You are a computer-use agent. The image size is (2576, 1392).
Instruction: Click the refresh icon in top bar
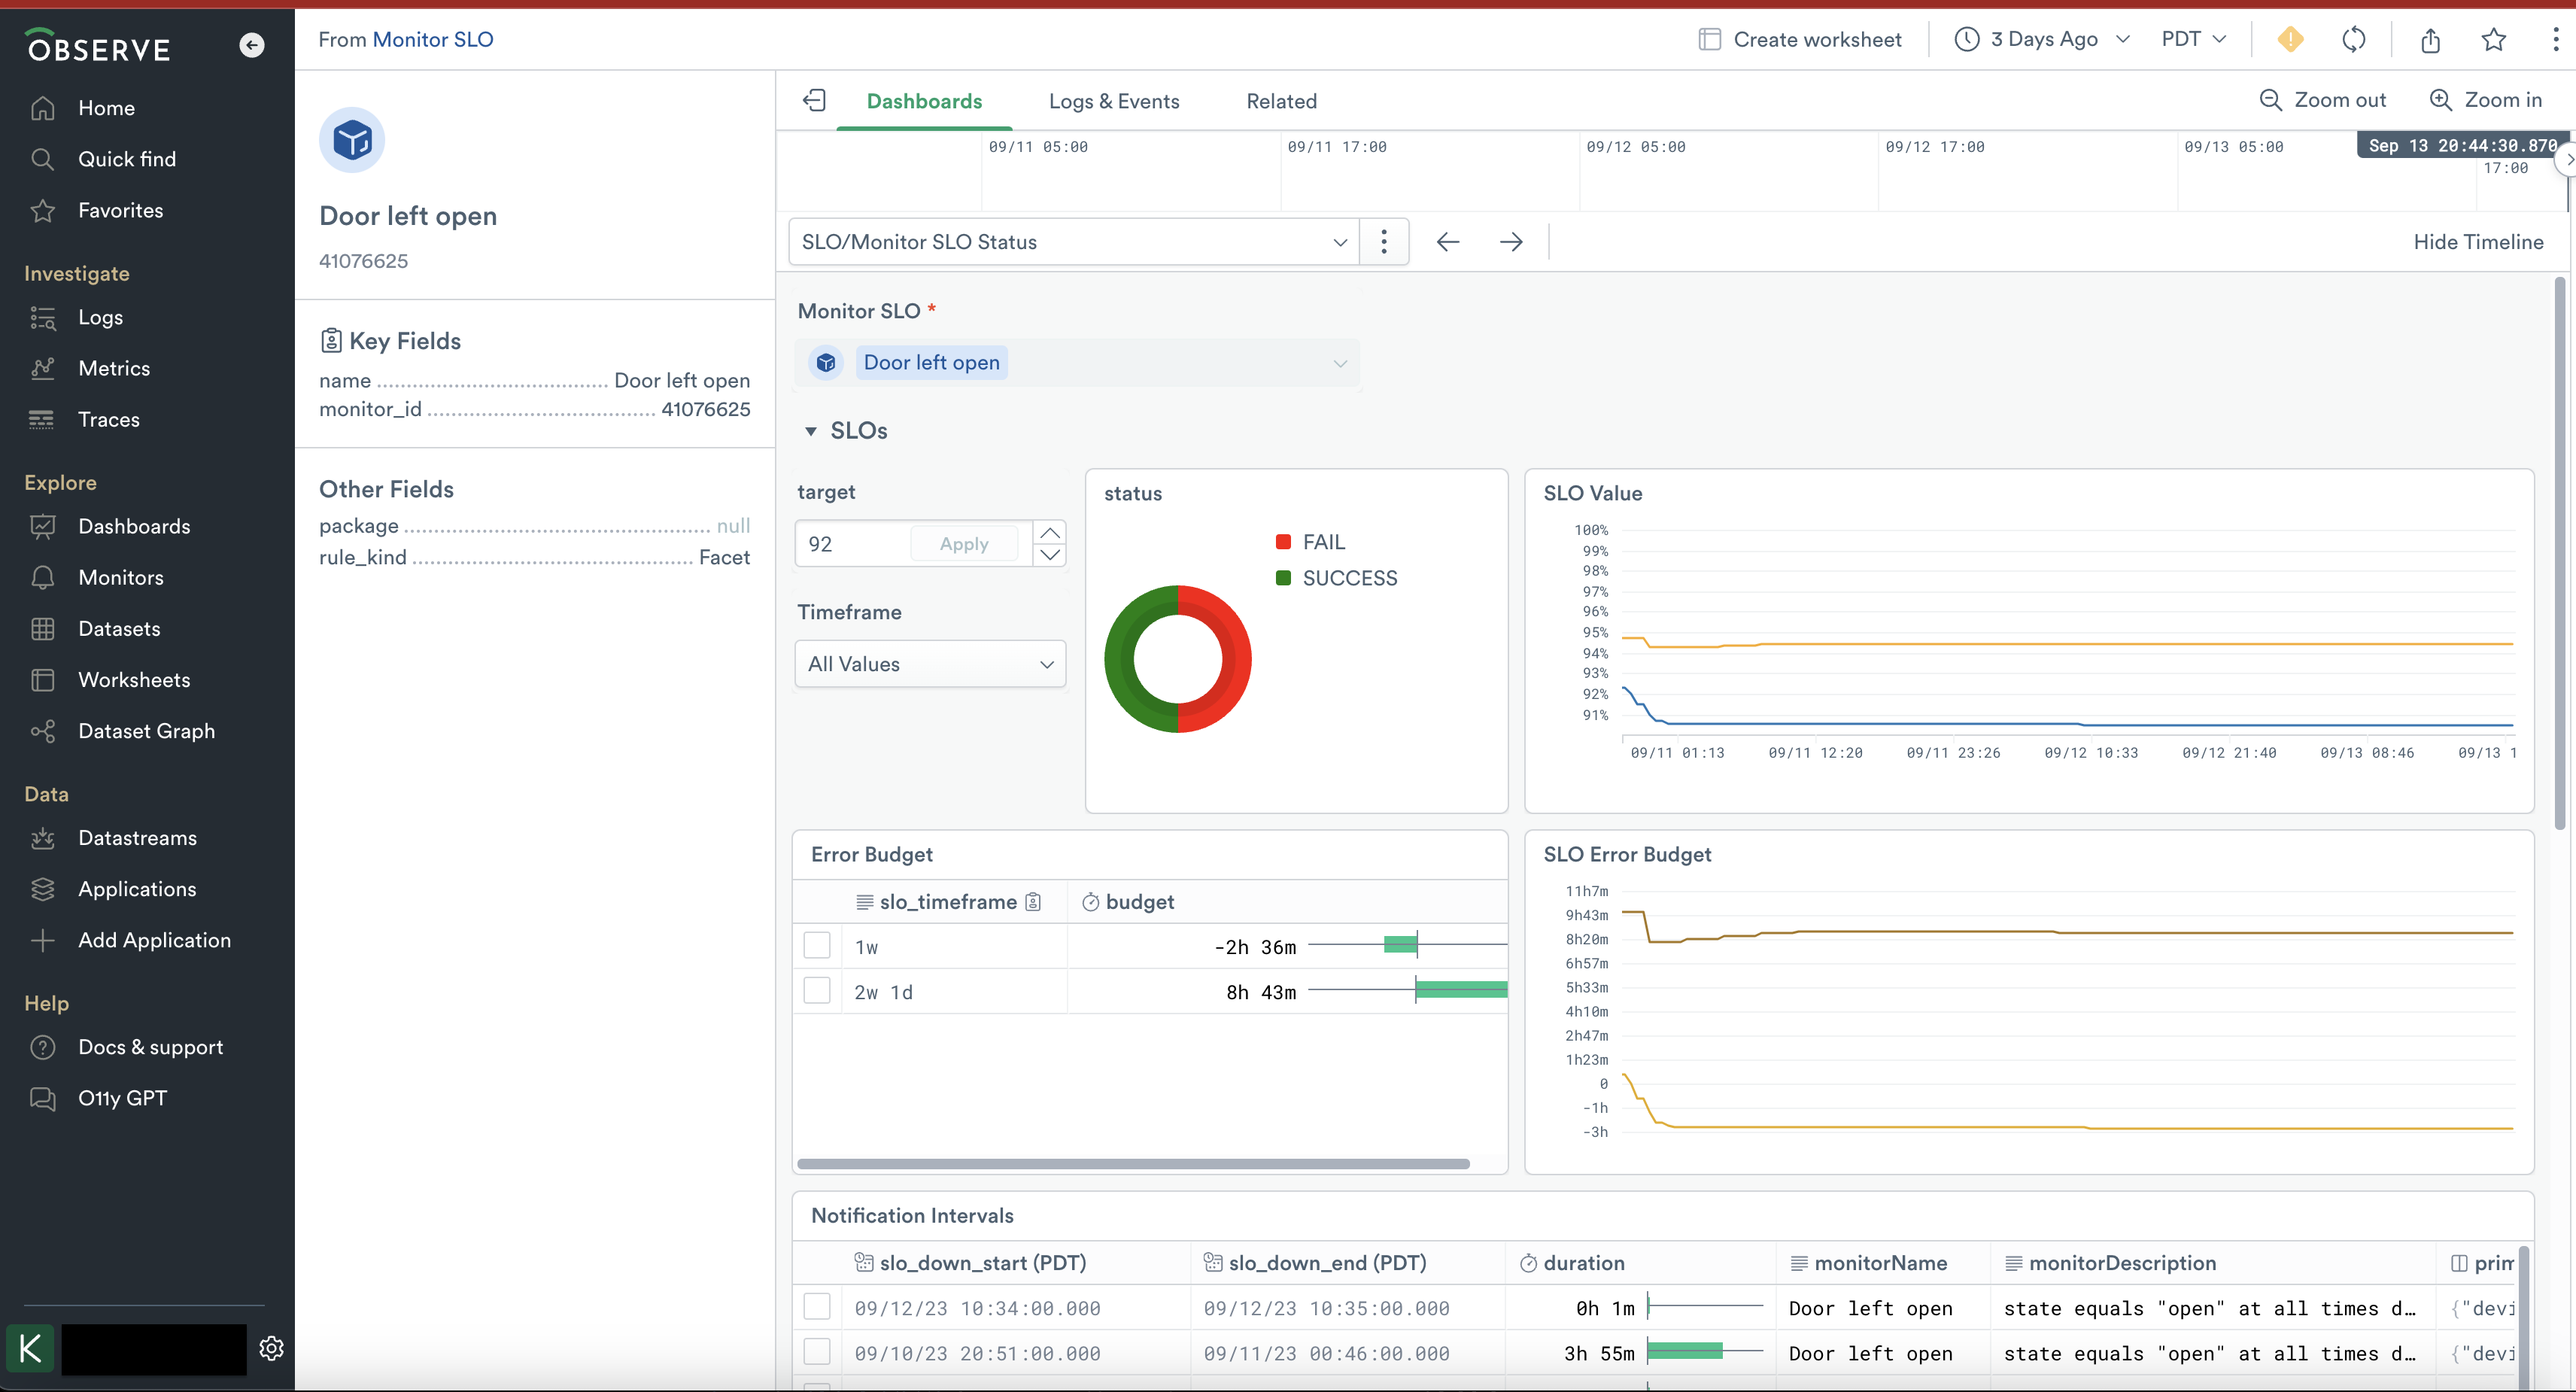[2354, 39]
